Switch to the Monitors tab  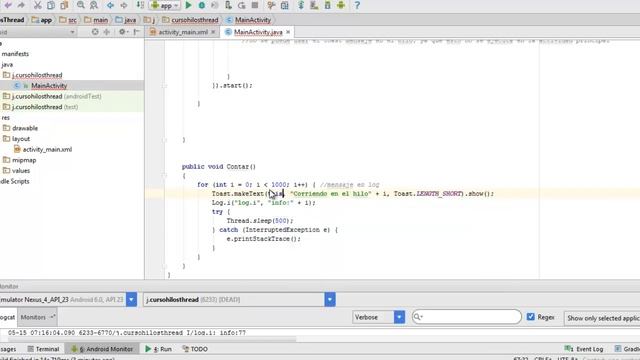pyautogui.click(x=37, y=317)
